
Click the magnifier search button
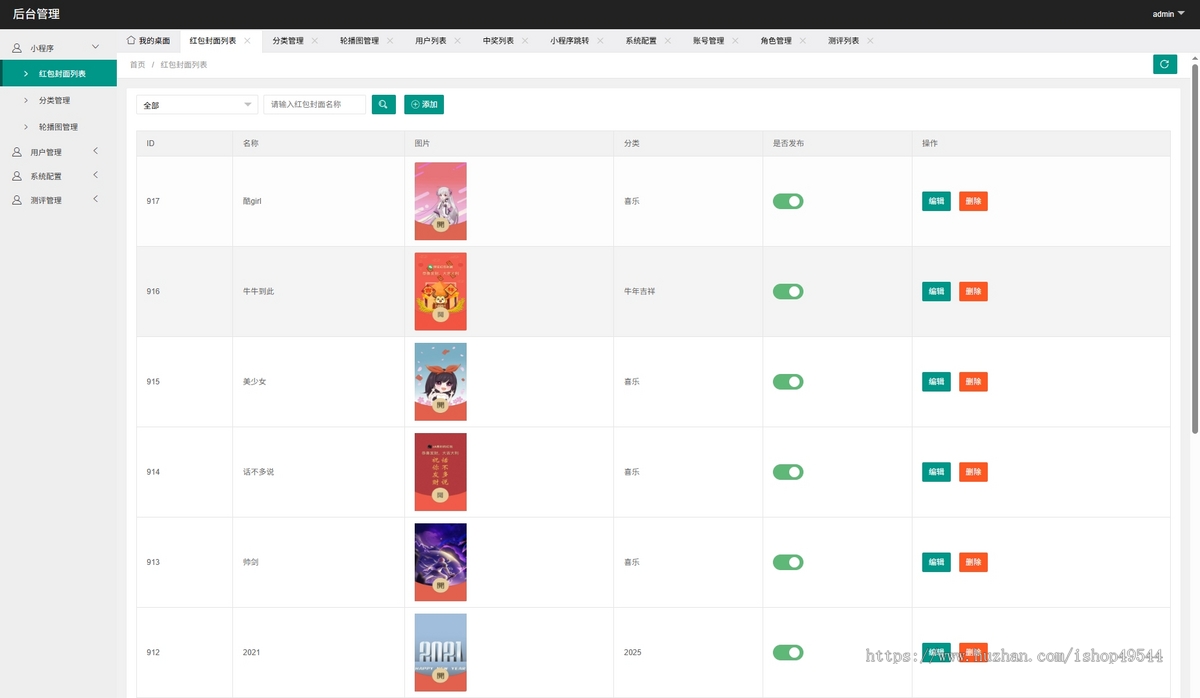384,104
